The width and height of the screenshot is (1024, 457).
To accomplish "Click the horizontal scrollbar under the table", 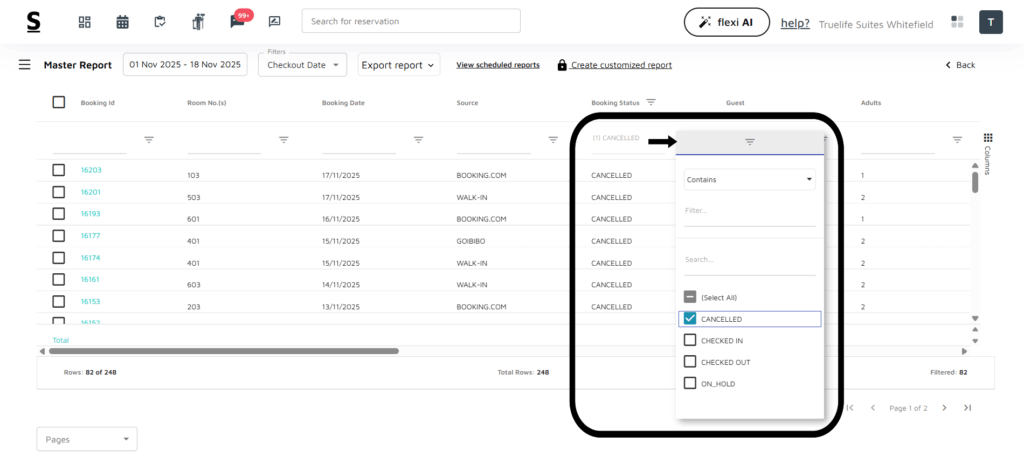I will point(224,351).
